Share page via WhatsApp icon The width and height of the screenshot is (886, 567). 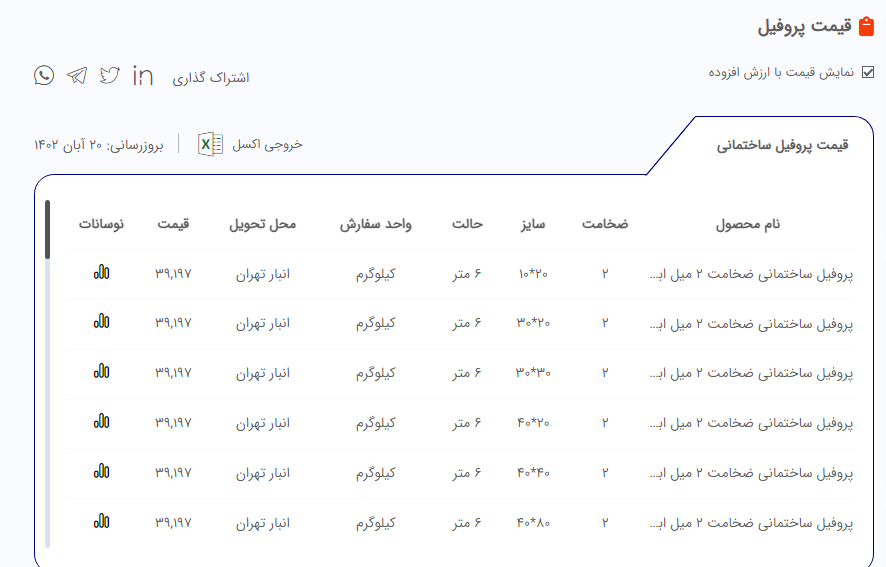[44, 75]
